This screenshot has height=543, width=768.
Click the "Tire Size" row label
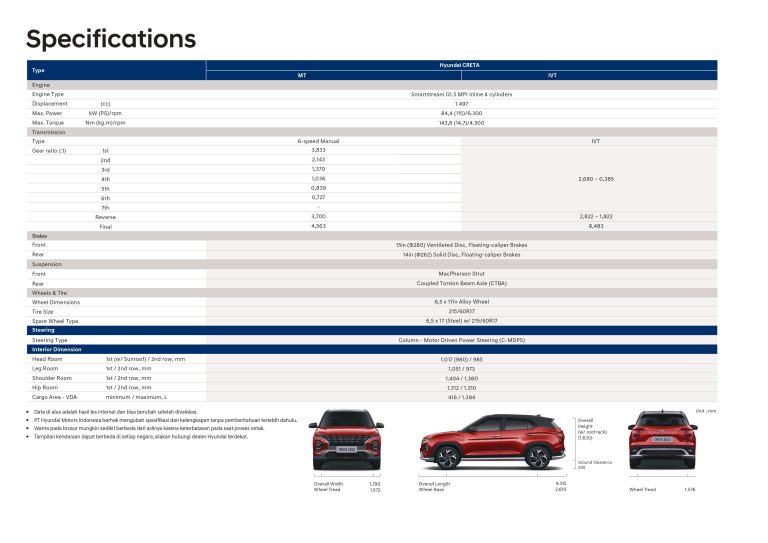click(x=43, y=312)
